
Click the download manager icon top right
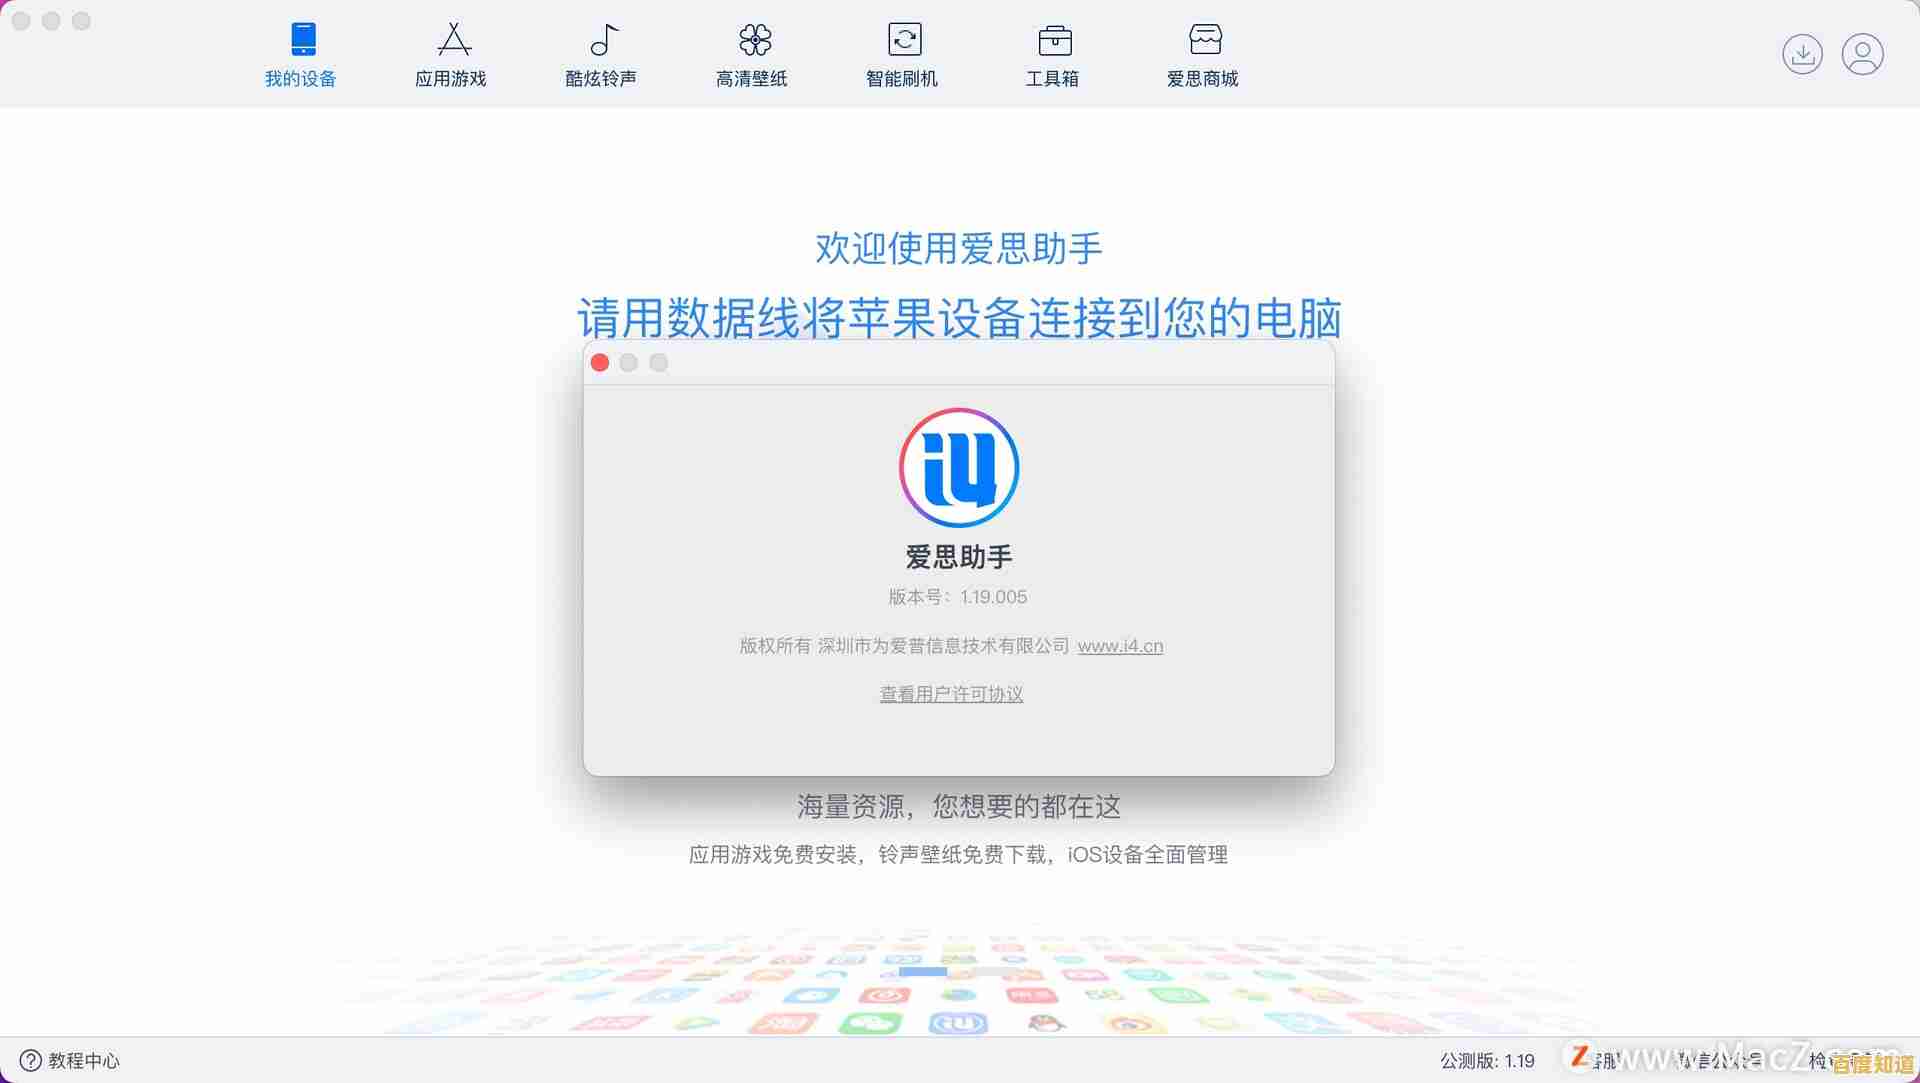click(x=1803, y=54)
